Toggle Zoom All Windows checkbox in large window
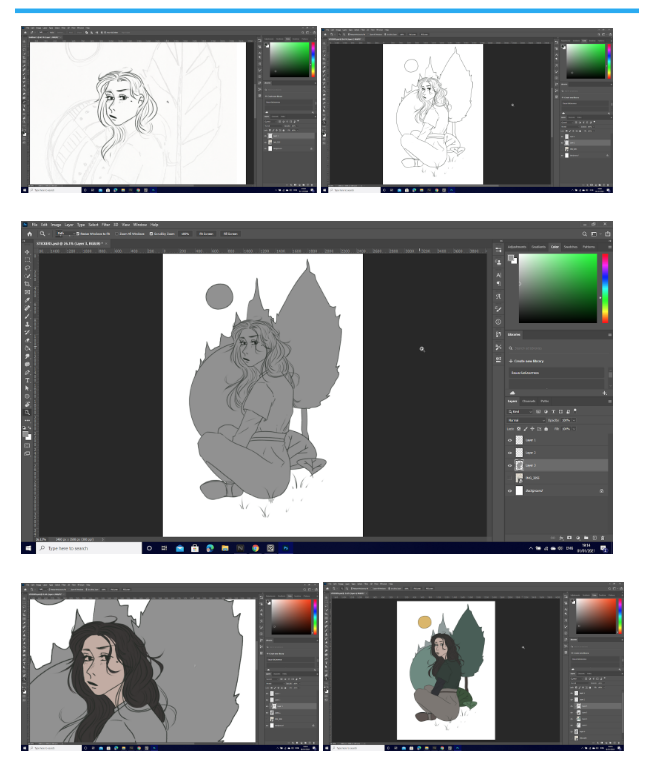This screenshot has width=648, height=773. point(117,234)
